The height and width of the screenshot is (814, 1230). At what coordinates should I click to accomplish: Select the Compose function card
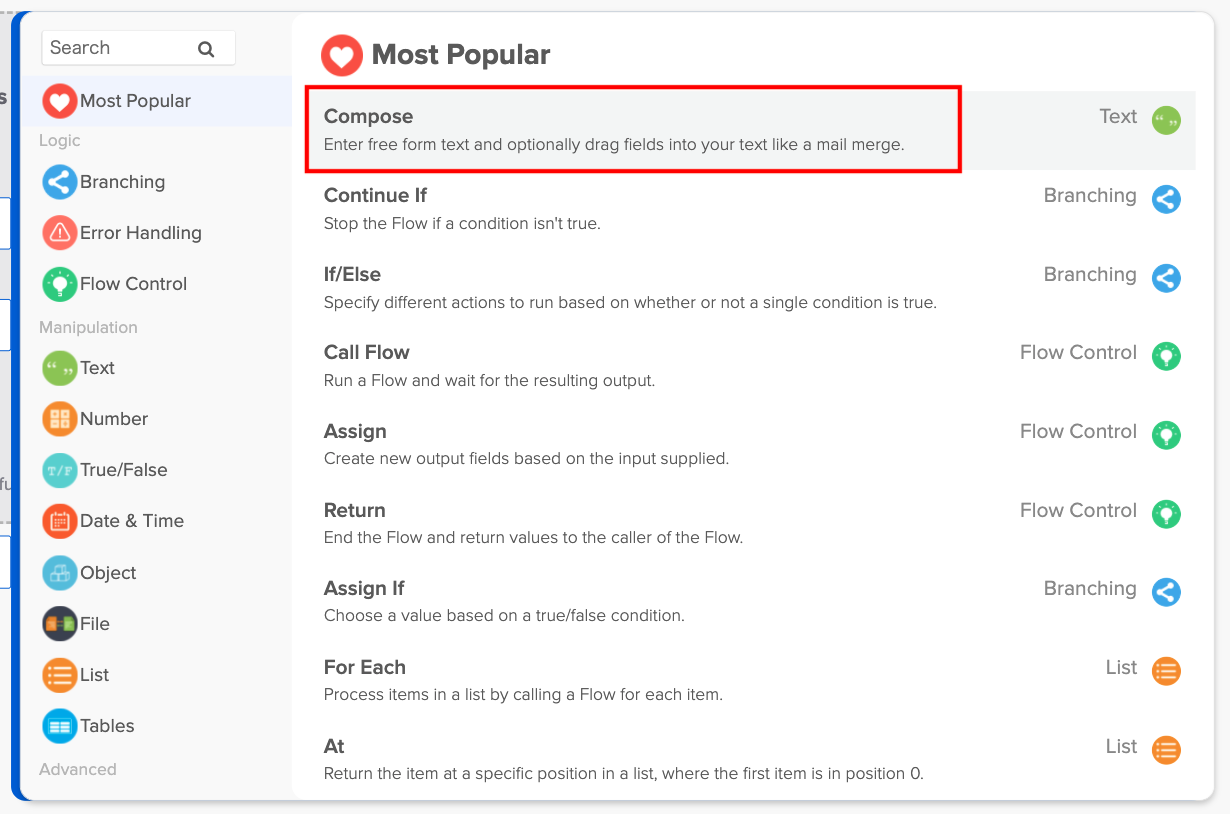tap(632, 130)
